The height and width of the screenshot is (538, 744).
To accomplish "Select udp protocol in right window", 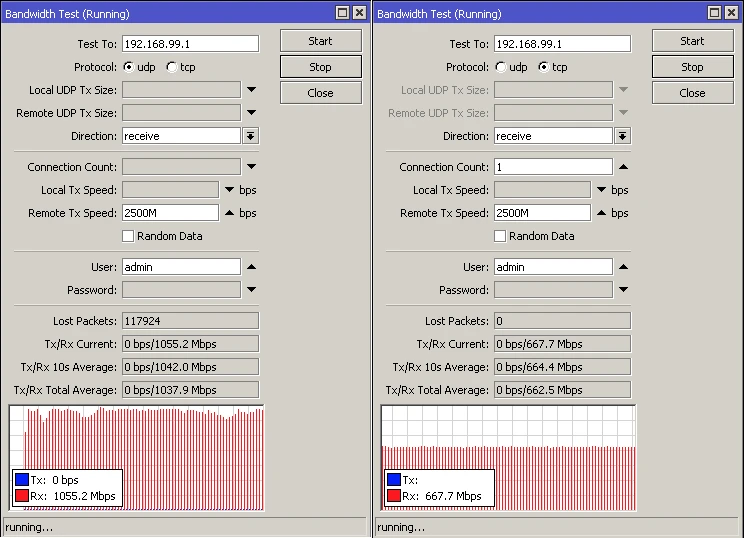I will [x=501, y=67].
